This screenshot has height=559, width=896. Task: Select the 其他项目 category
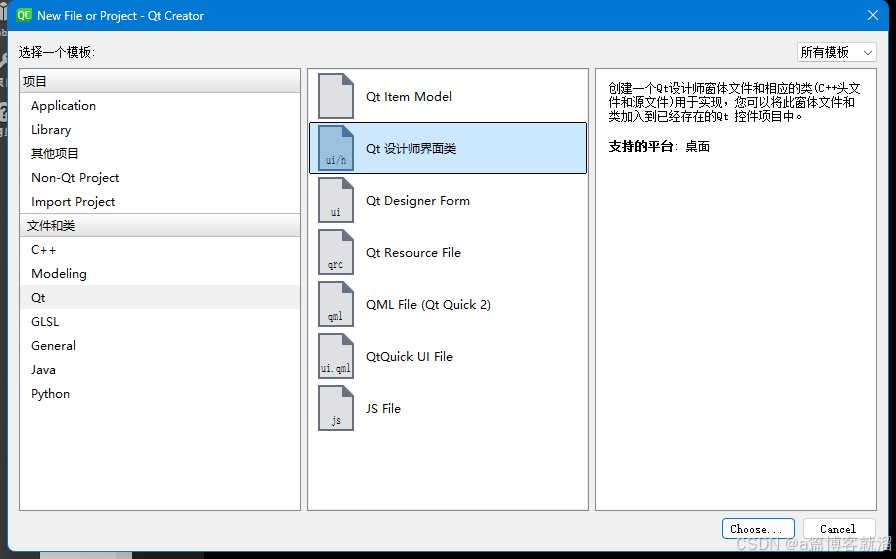(160, 154)
